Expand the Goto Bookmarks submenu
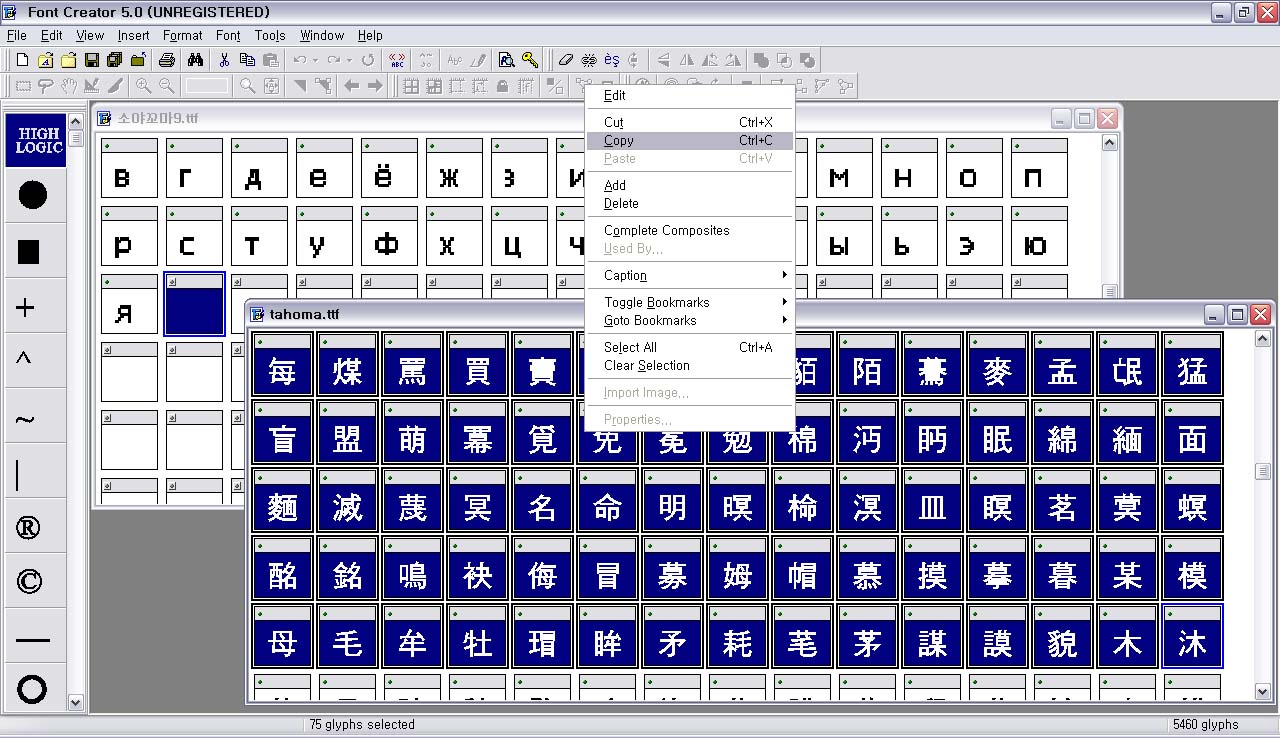 coord(689,321)
